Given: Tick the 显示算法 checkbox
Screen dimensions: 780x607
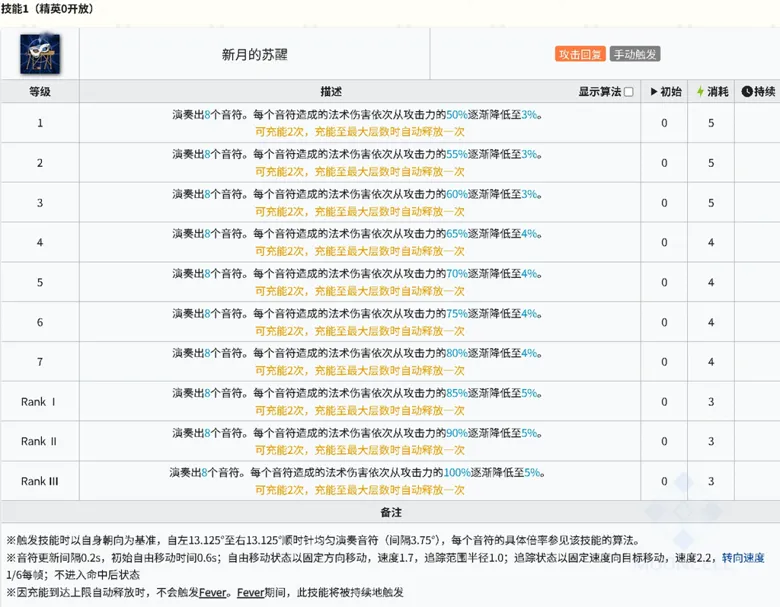Looking at the screenshot, I should click(629, 92).
